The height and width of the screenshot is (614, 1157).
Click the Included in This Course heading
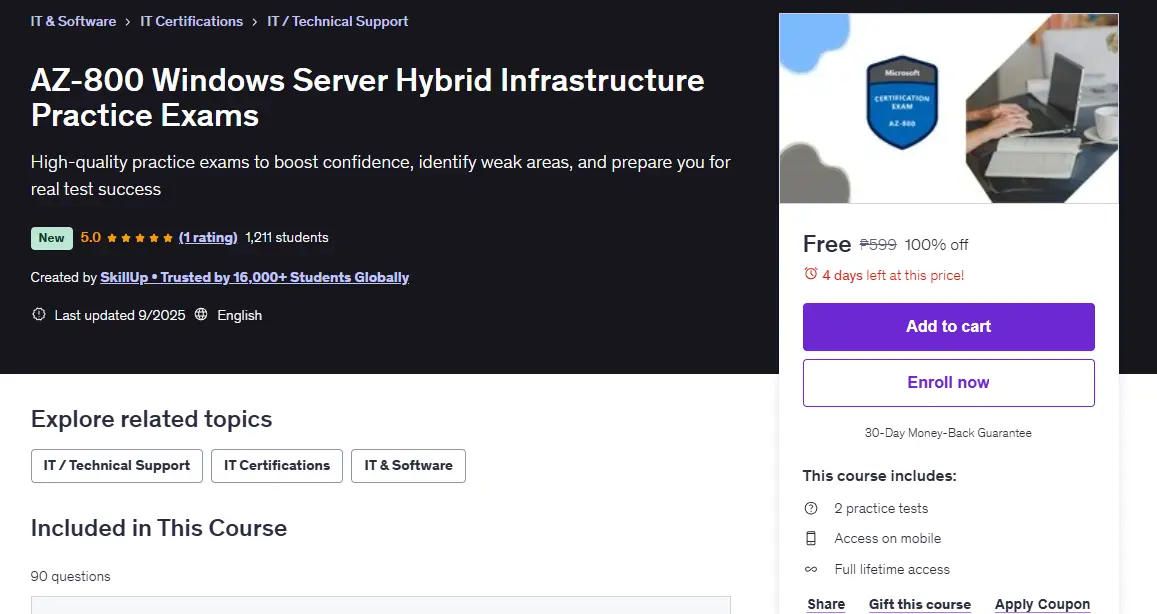(159, 528)
